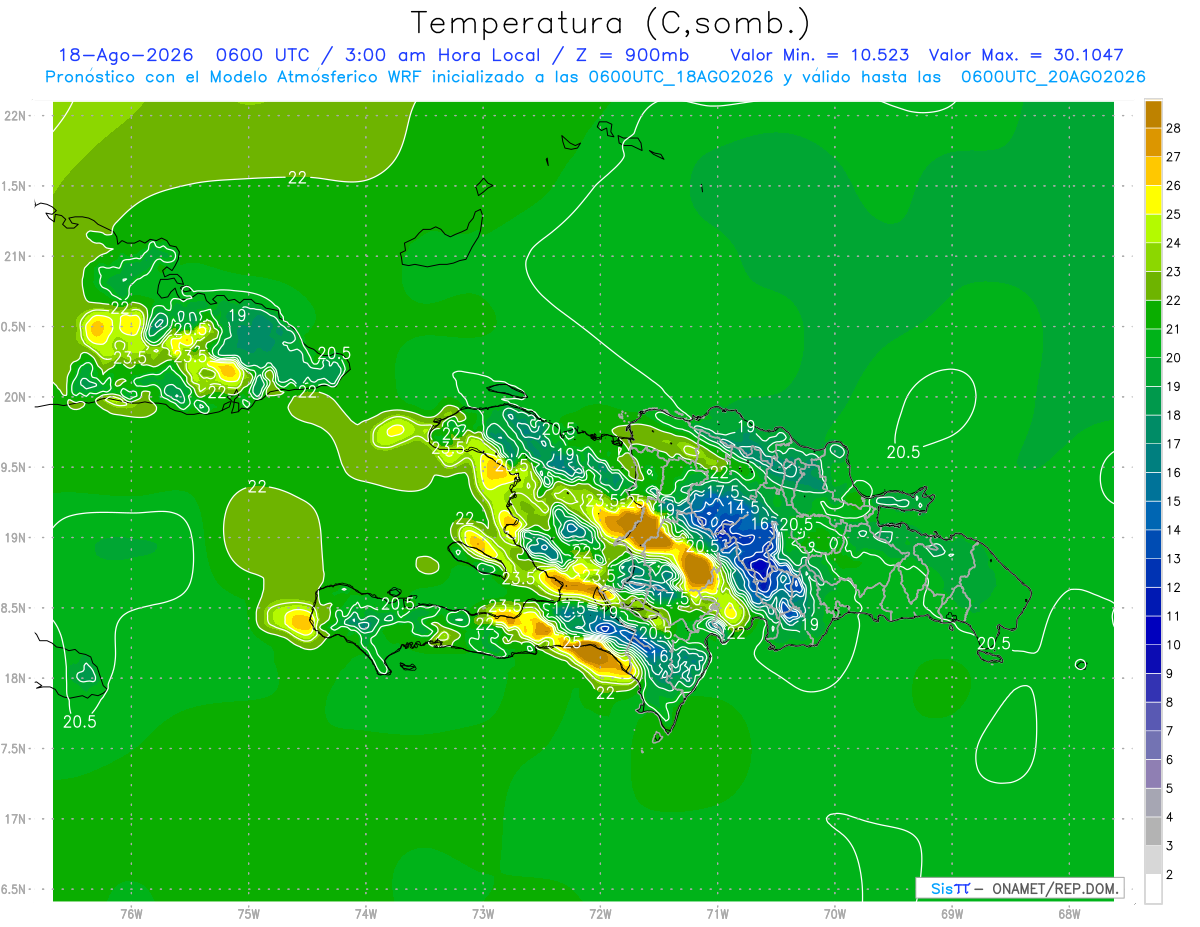
Task: Click the 73W longitude axis label
Action: tap(482, 914)
